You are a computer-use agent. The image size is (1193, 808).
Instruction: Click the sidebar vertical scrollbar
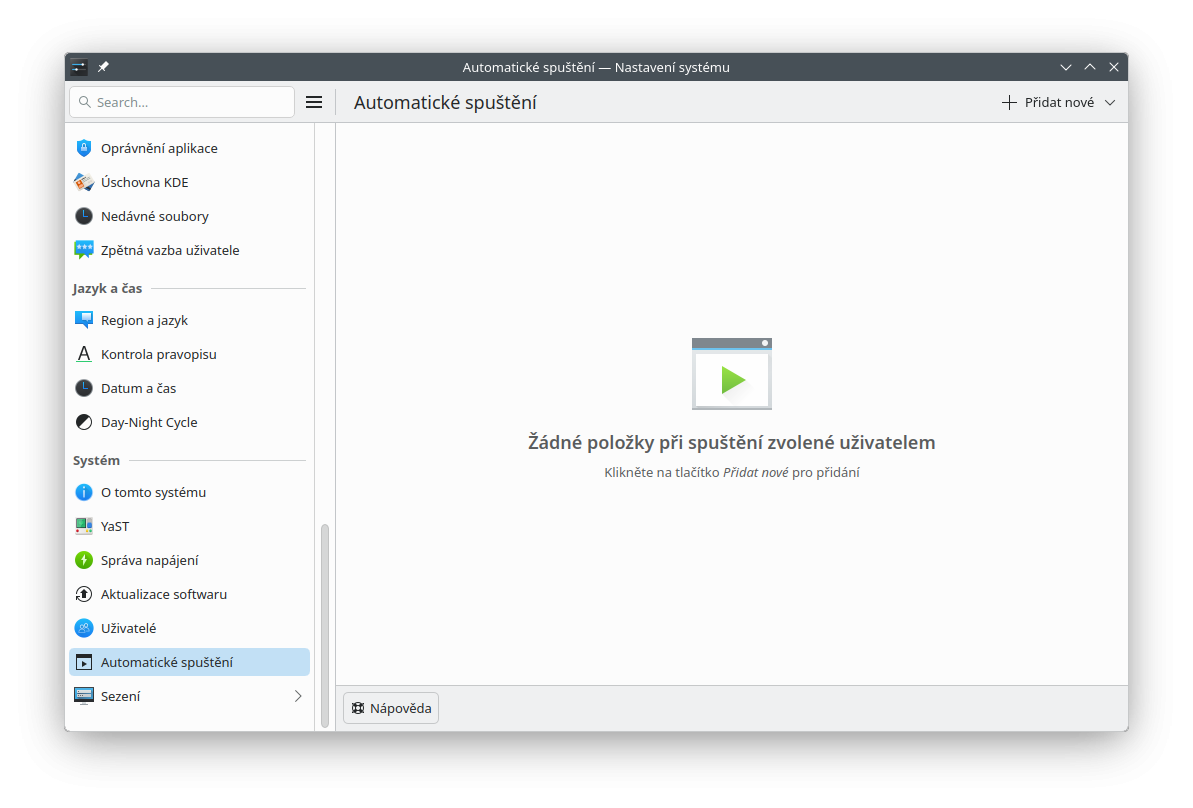[324, 625]
